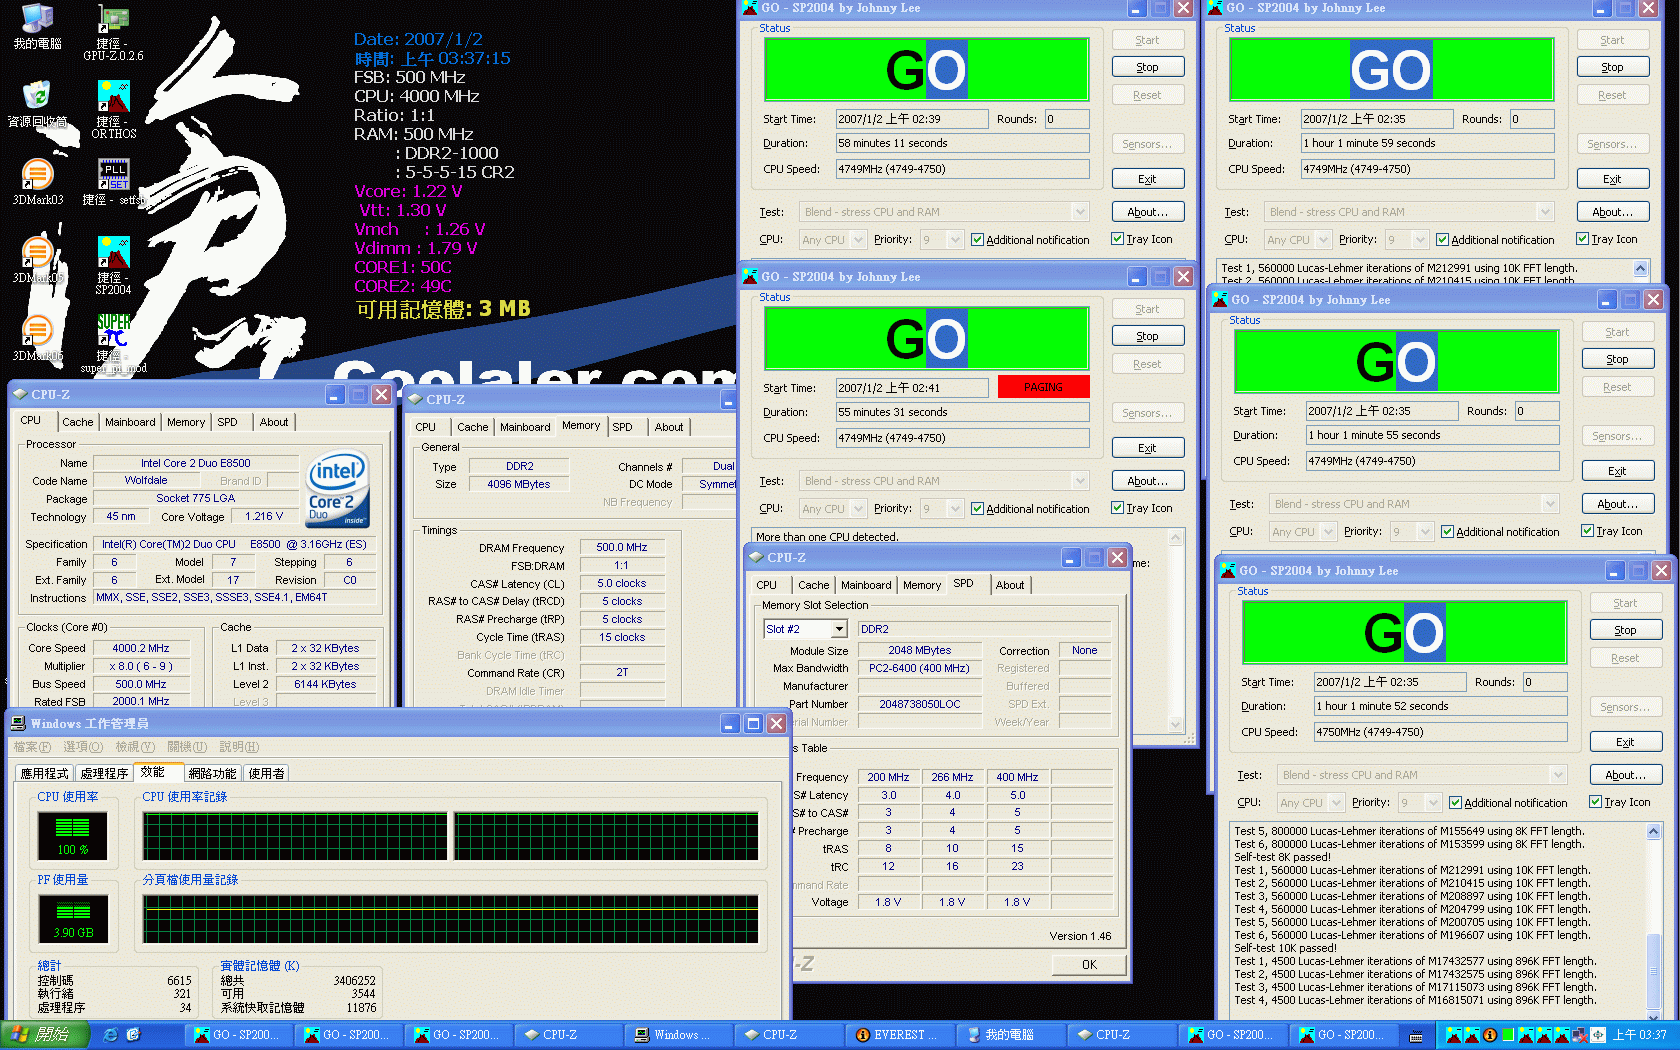
Task: Click OK in the CPU-Z SPD window
Action: pyautogui.click(x=1089, y=965)
